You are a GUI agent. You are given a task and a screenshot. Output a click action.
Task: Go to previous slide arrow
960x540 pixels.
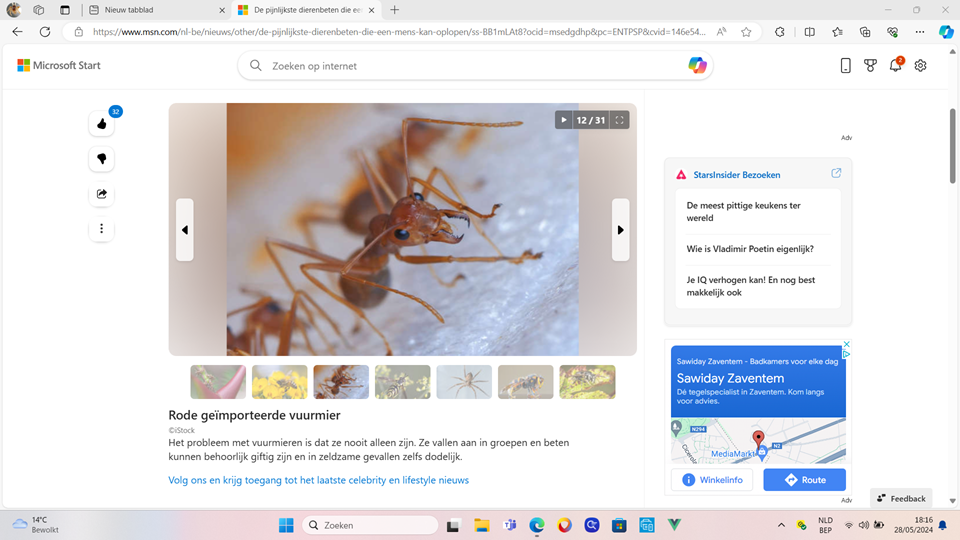185,230
